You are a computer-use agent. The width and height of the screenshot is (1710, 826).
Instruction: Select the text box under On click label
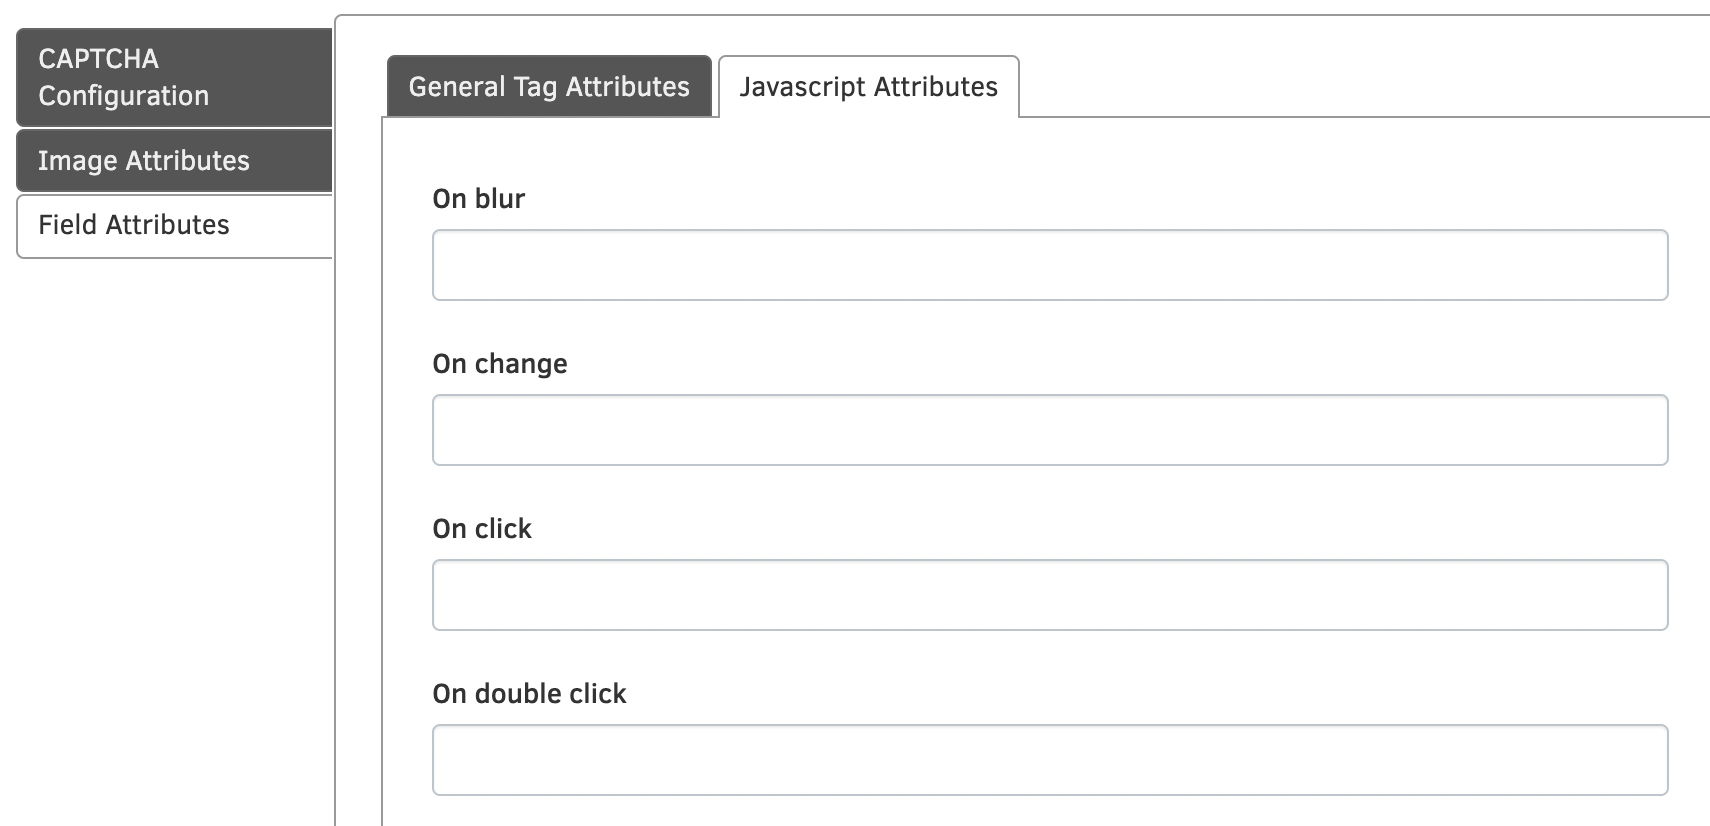pos(1049,595)
